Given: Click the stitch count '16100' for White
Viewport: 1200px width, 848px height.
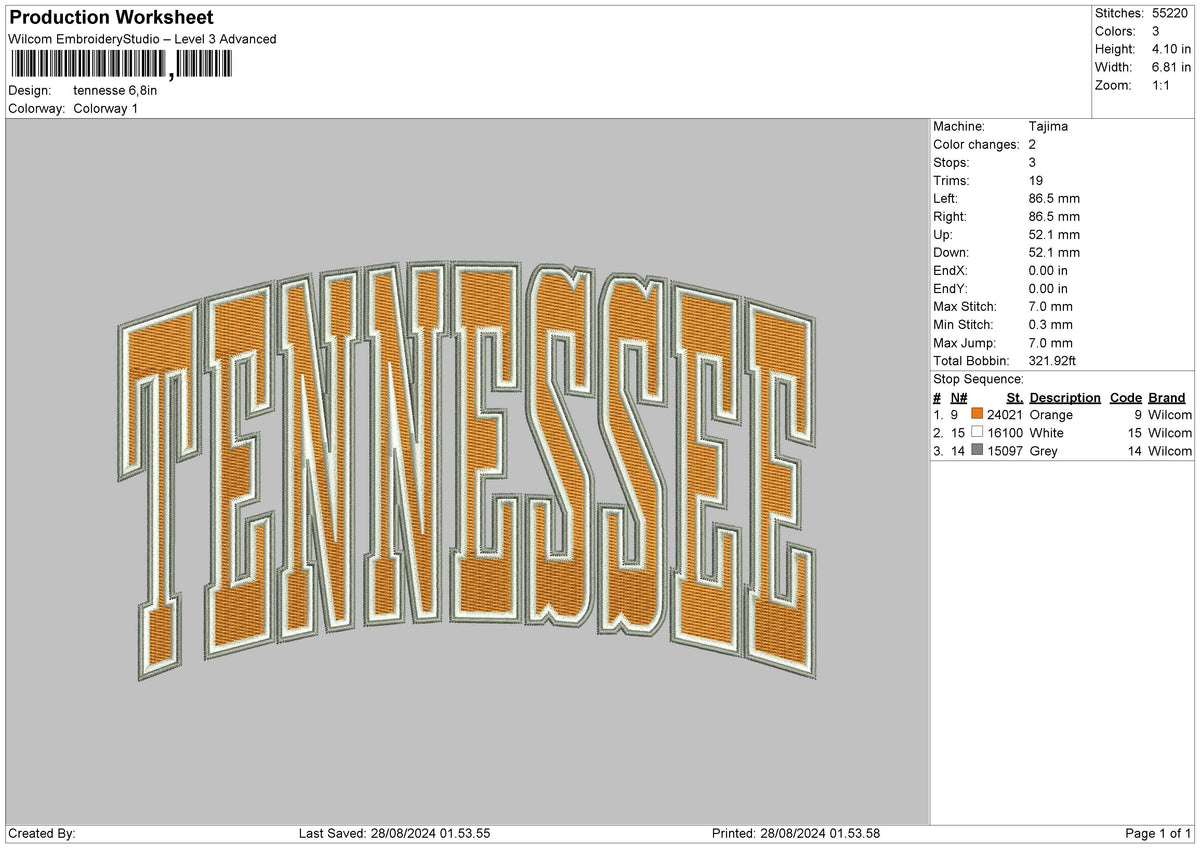Looking at the screenshot, I should point(1005,432).
